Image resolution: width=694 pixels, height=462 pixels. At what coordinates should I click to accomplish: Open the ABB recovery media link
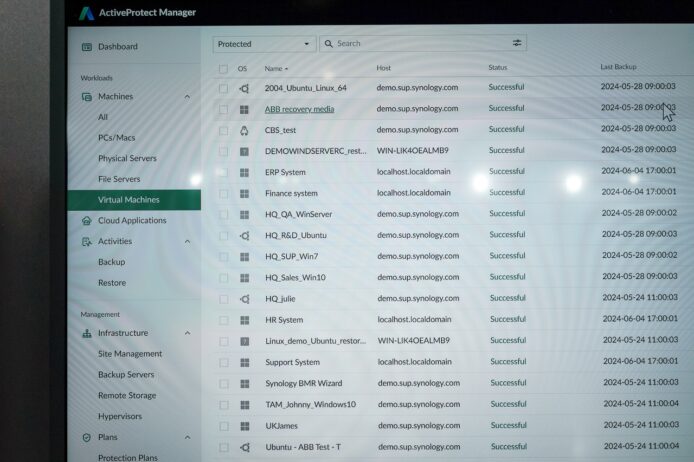[x=299, y=109]
